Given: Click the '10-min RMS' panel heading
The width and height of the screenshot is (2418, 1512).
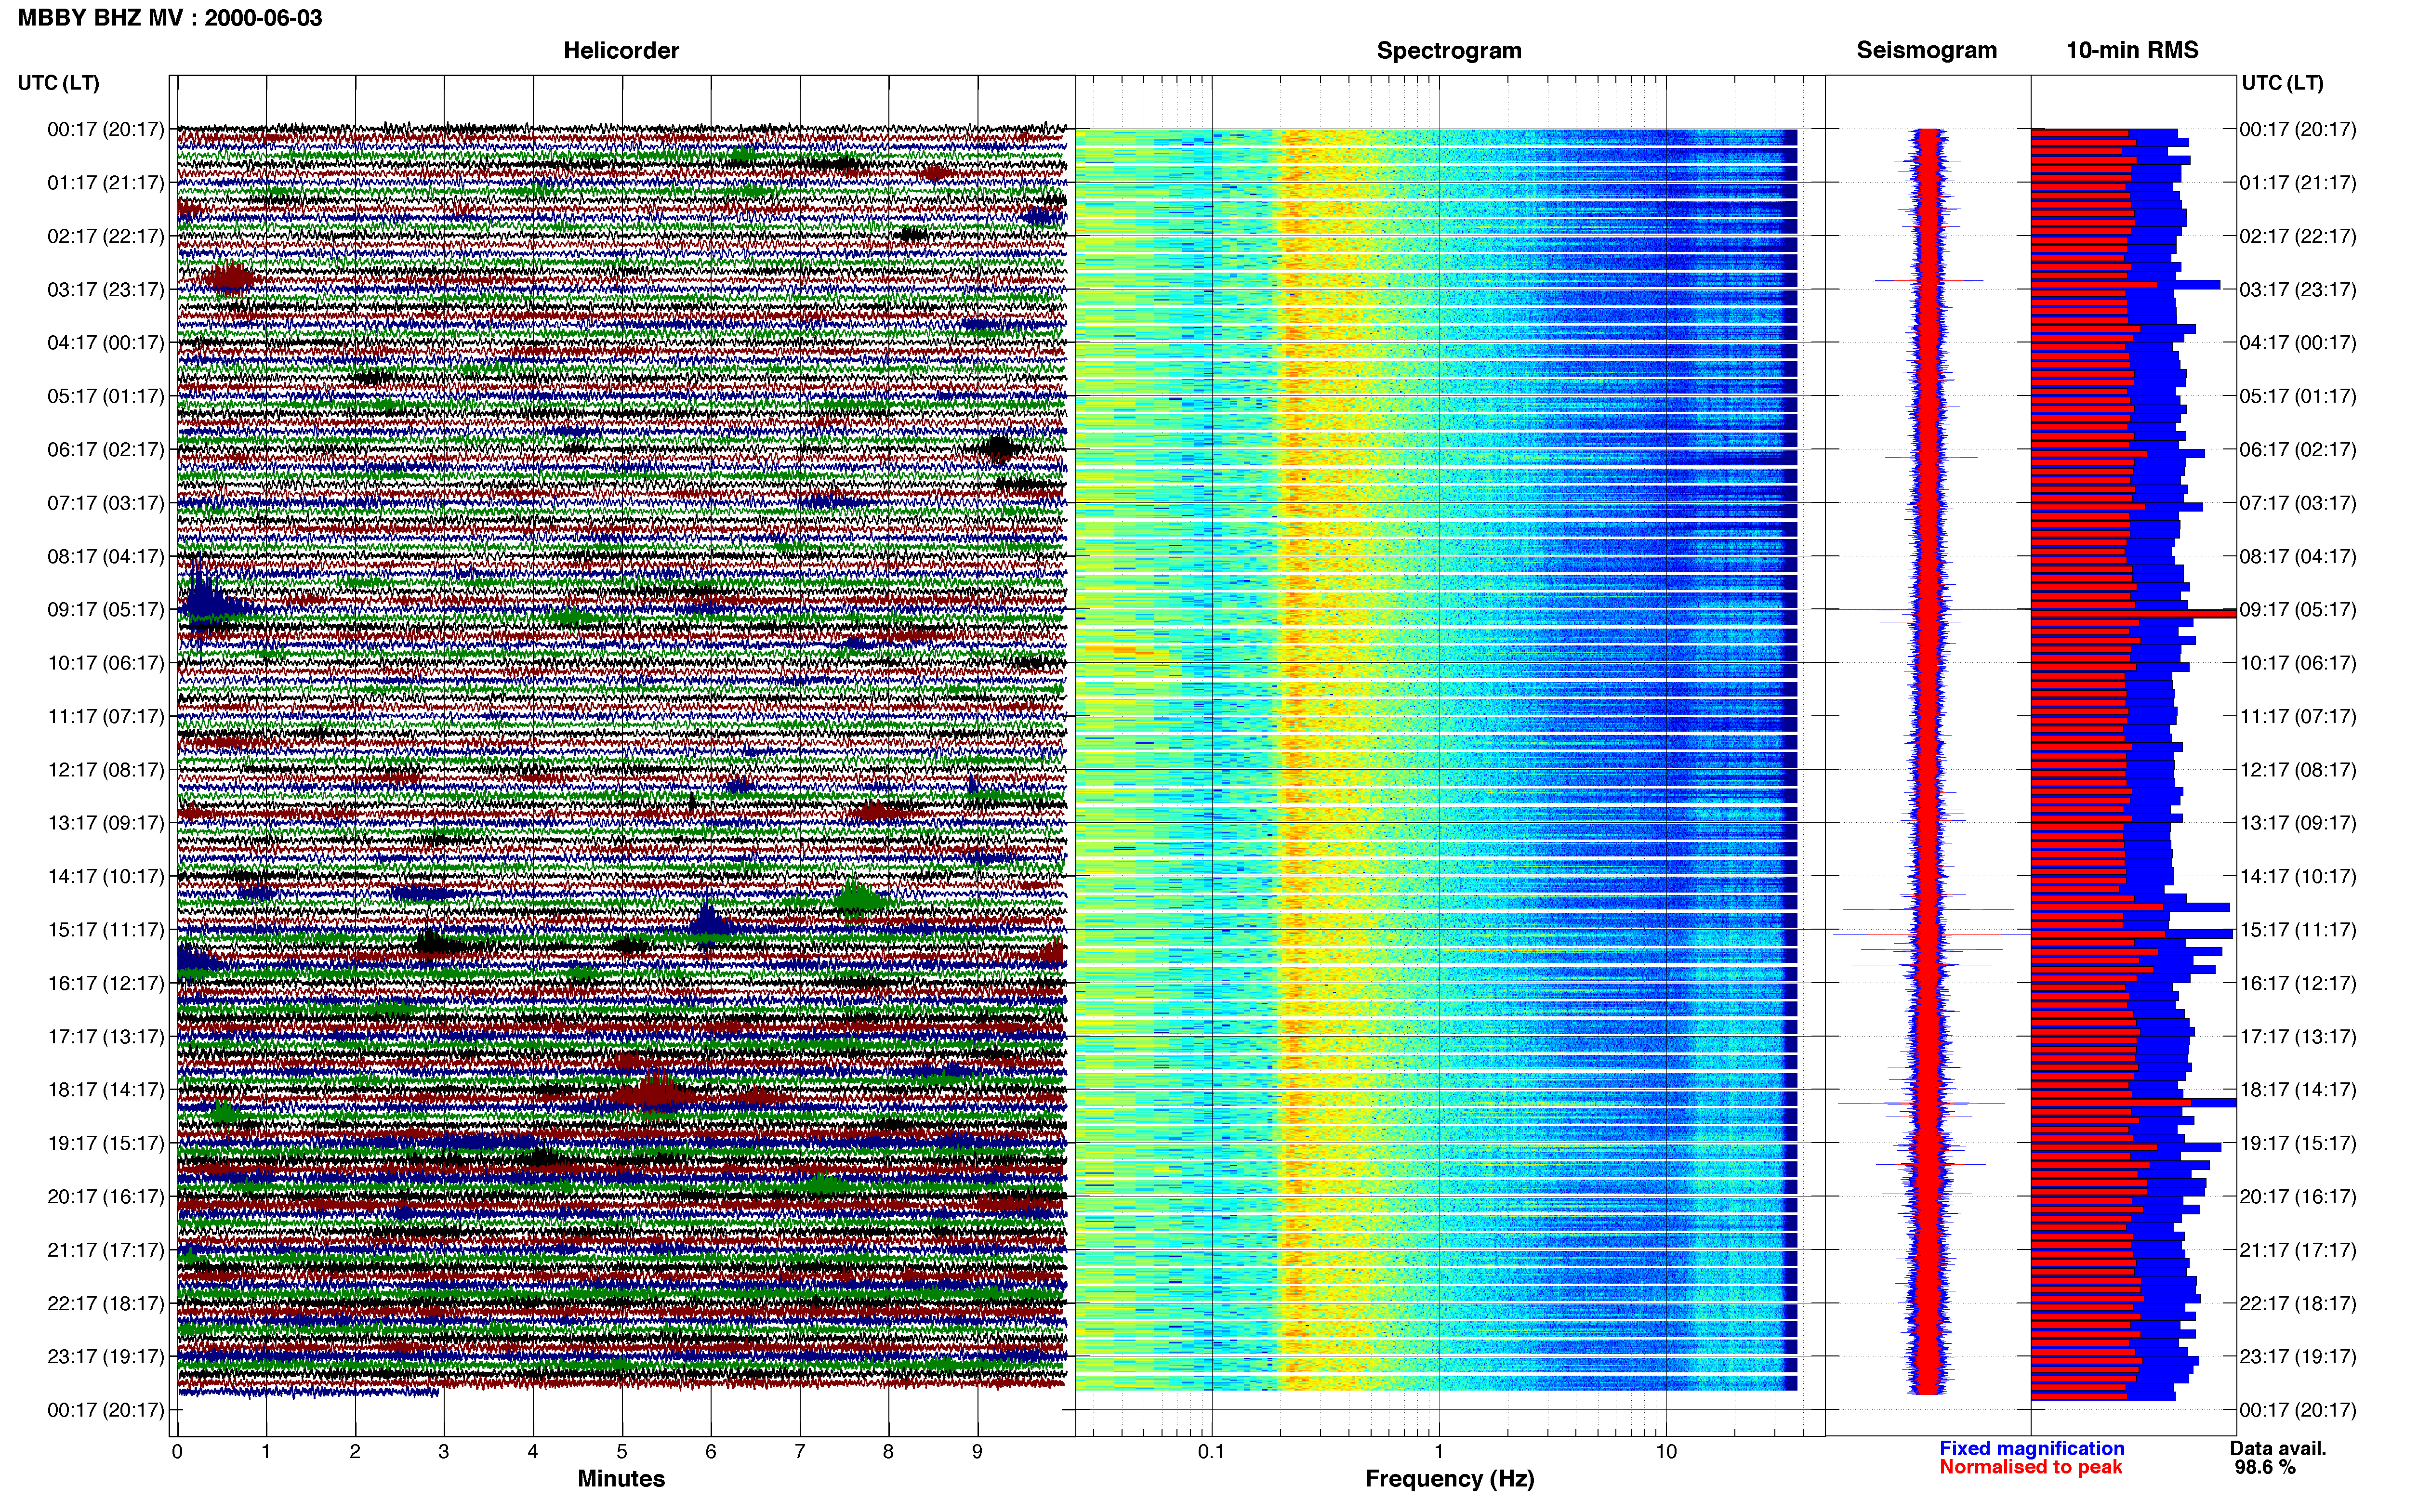Looking at the screenshot, I should (2132, 50).
